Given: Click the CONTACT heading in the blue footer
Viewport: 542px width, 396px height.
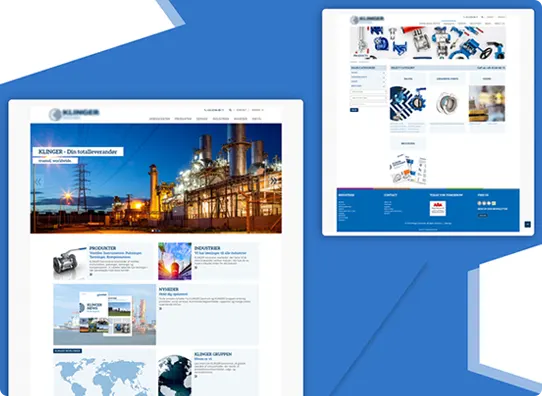Looking at the screenshot, I should [390, 195].
